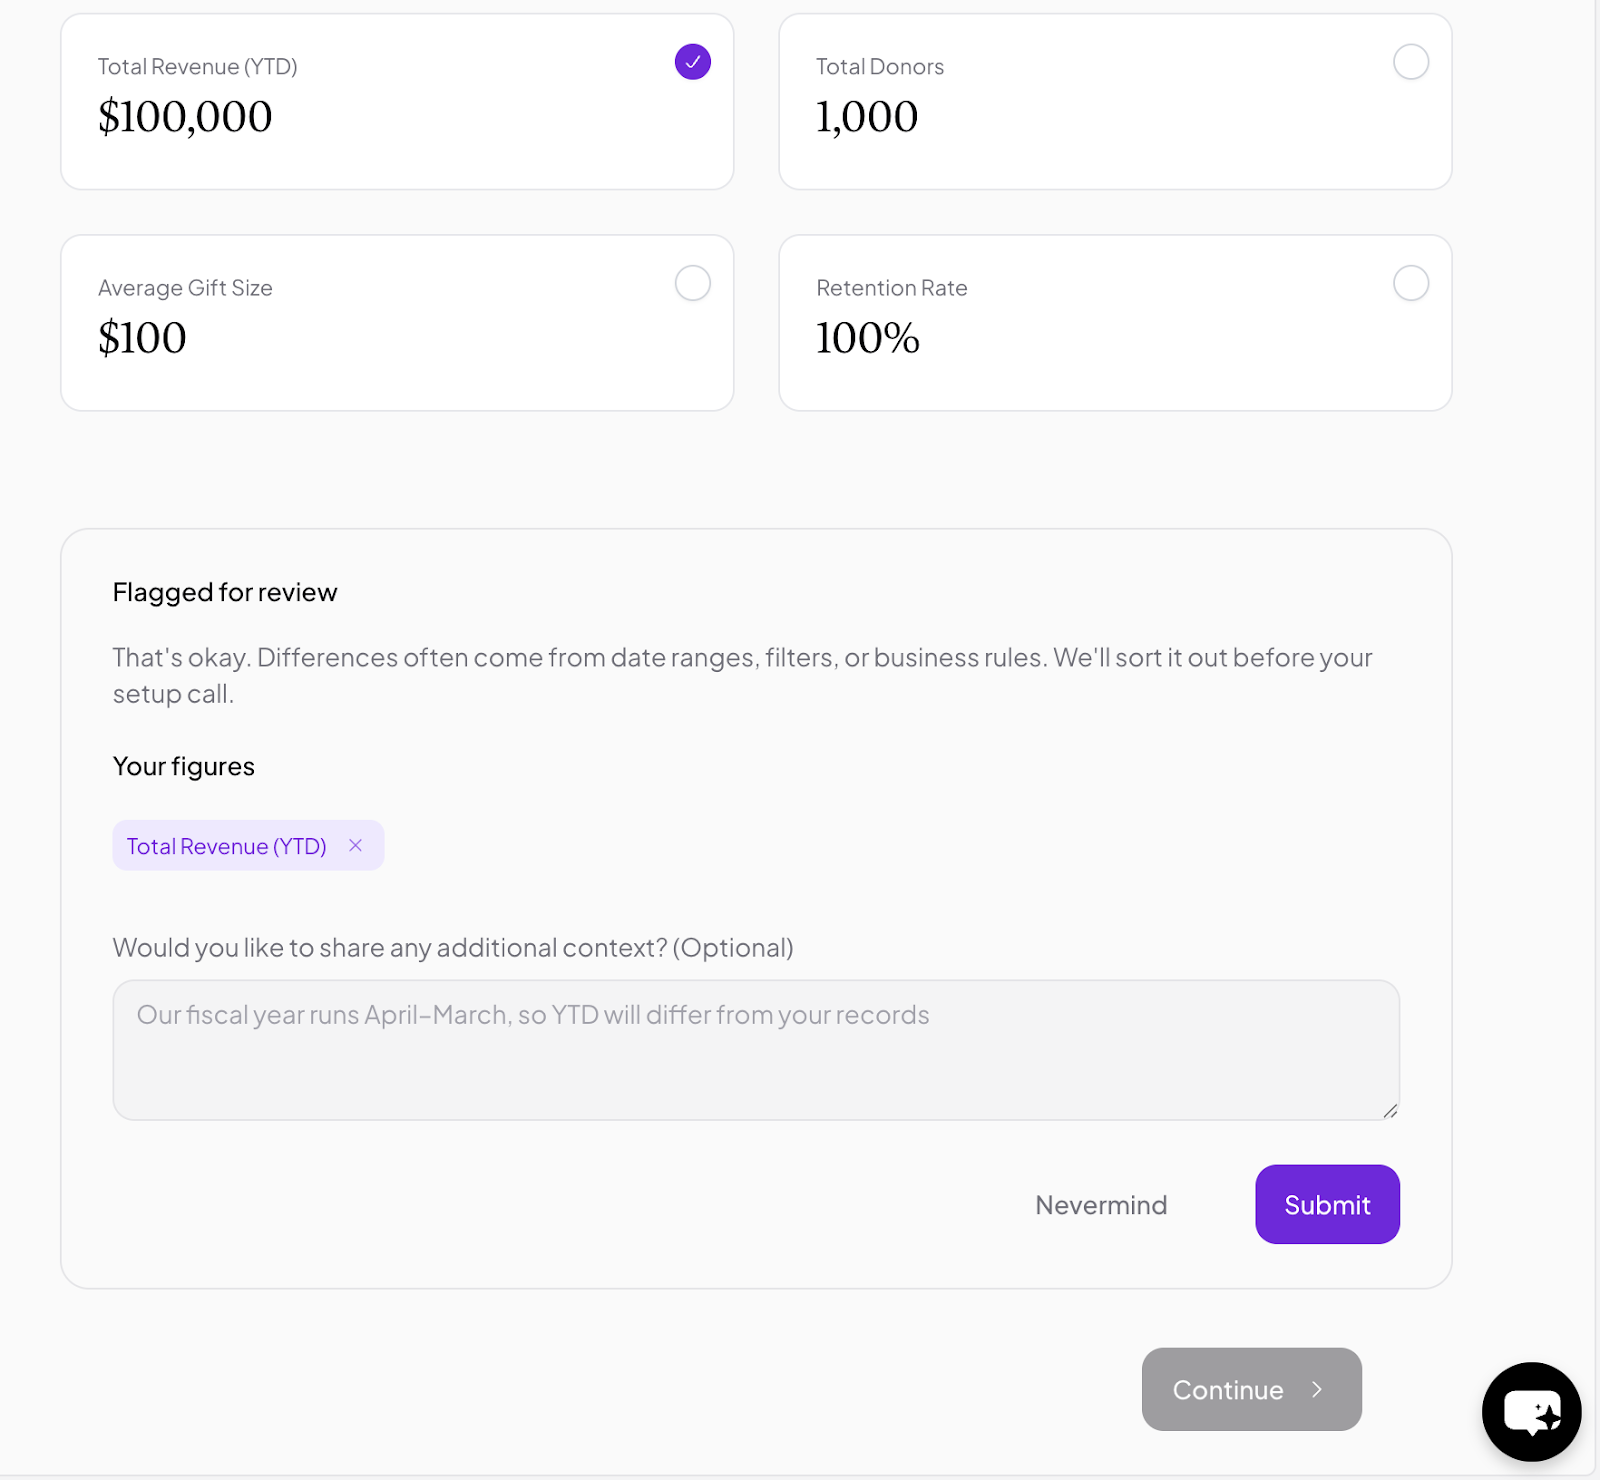Tick the Average Gift Size circle
This screenshot has width=1600, height=1480.
(692, 283)
